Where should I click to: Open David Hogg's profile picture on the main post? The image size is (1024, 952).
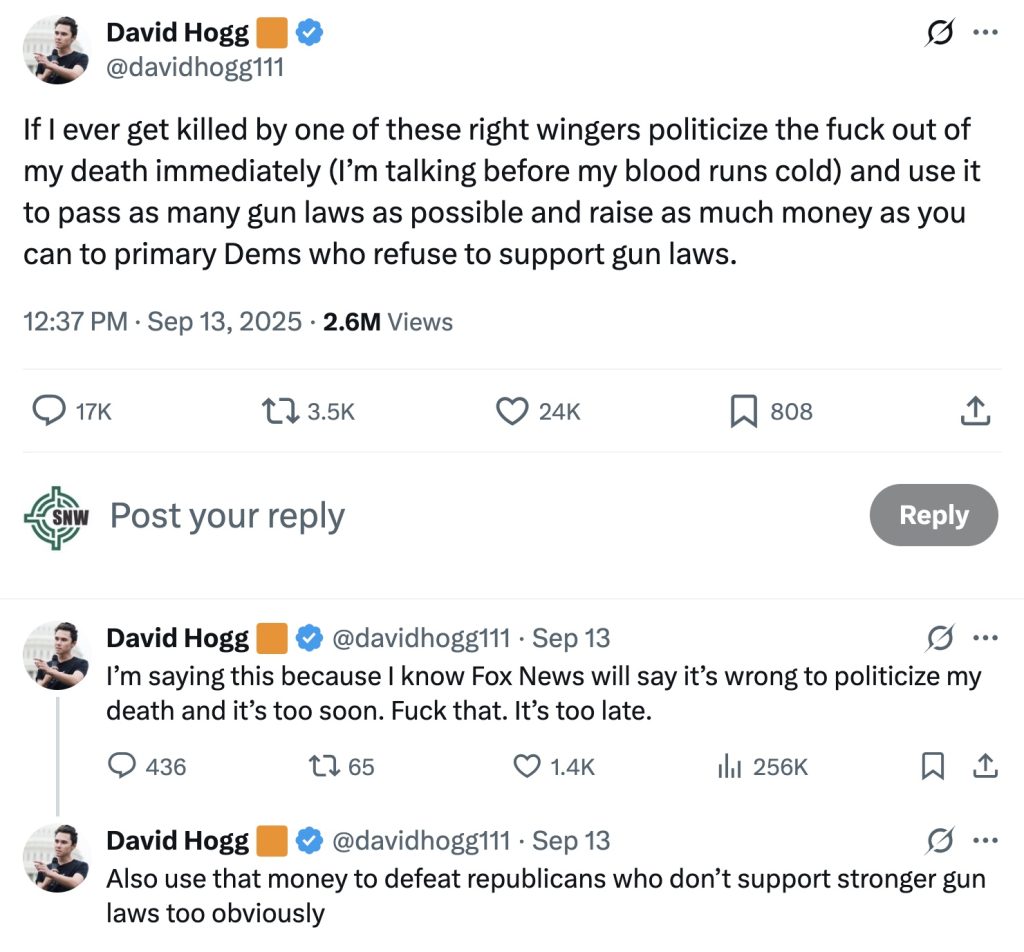[57, 50]
